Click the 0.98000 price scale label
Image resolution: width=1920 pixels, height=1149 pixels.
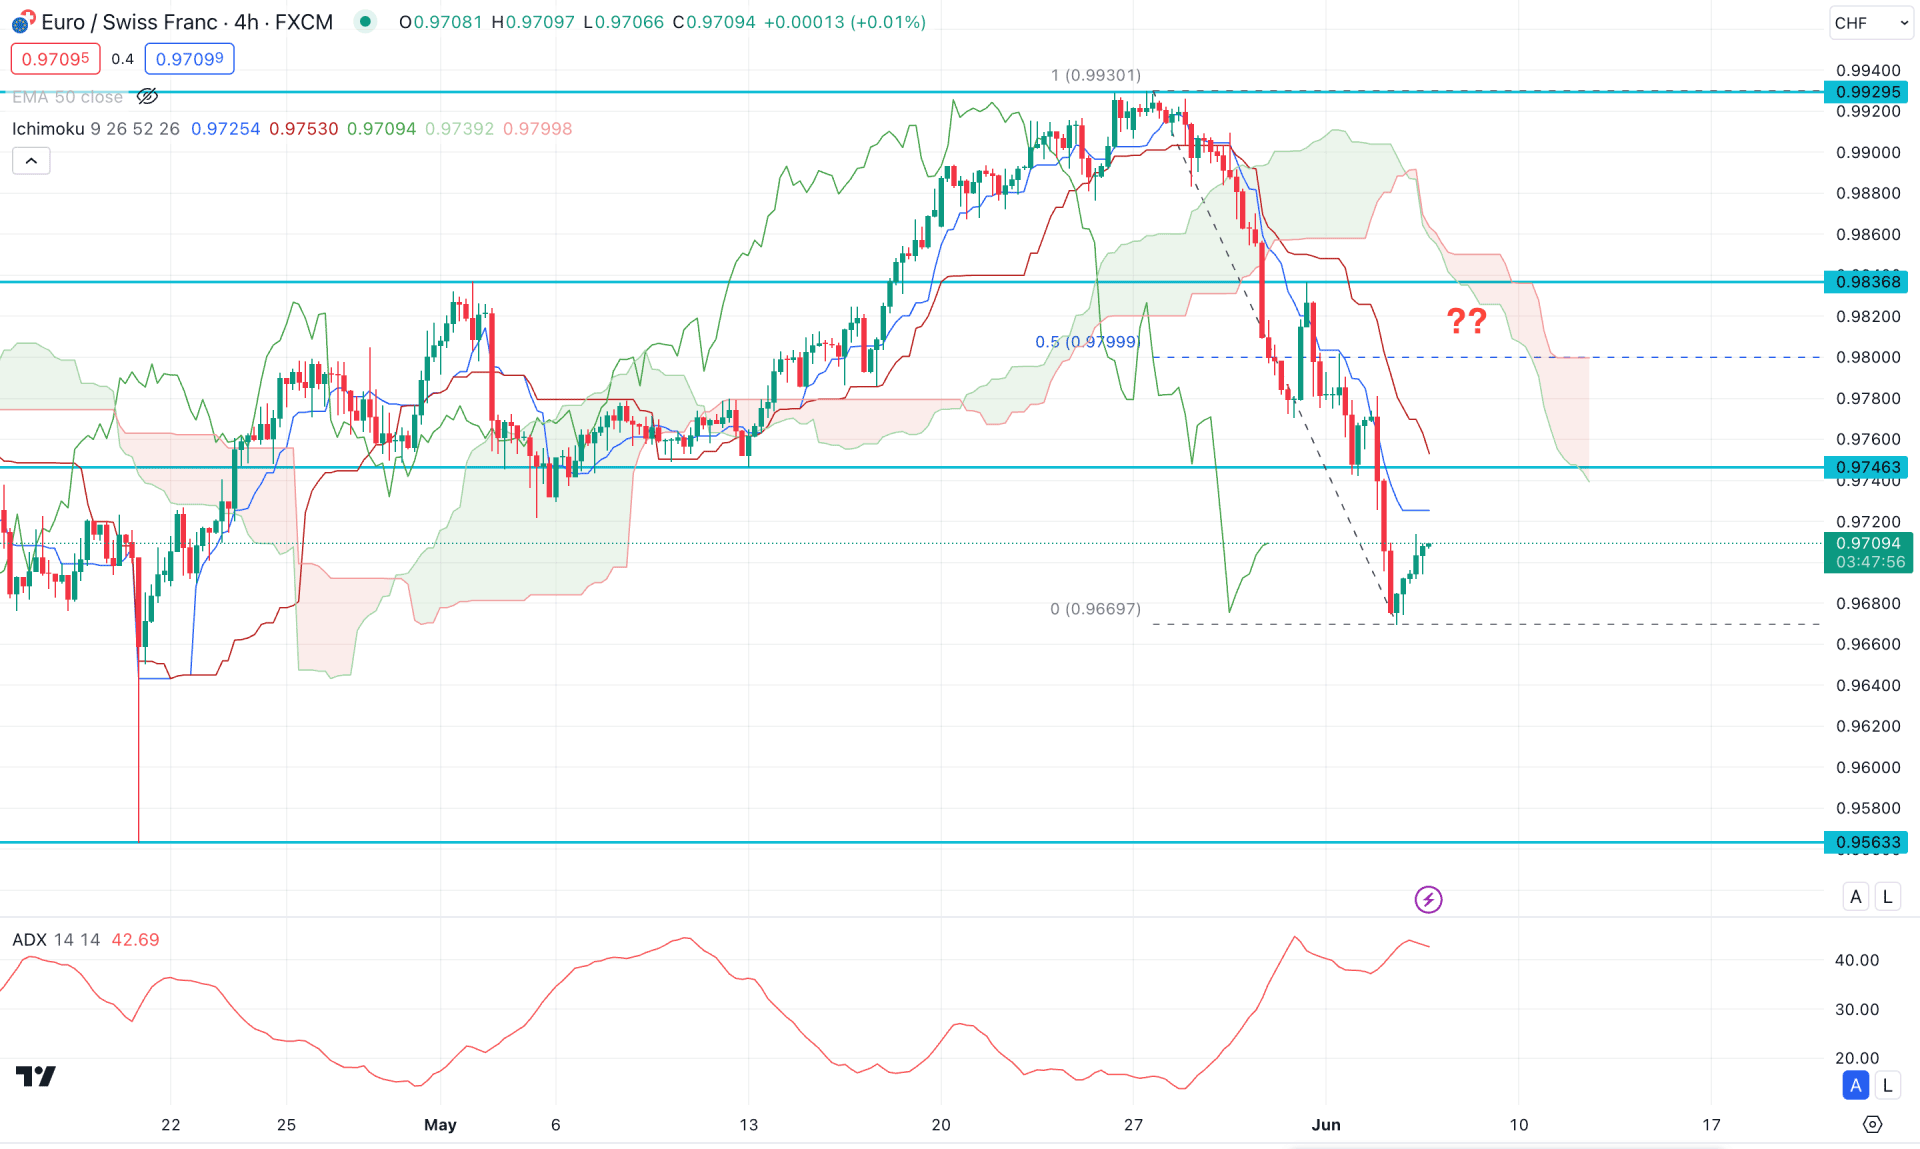click(1868, 357)
